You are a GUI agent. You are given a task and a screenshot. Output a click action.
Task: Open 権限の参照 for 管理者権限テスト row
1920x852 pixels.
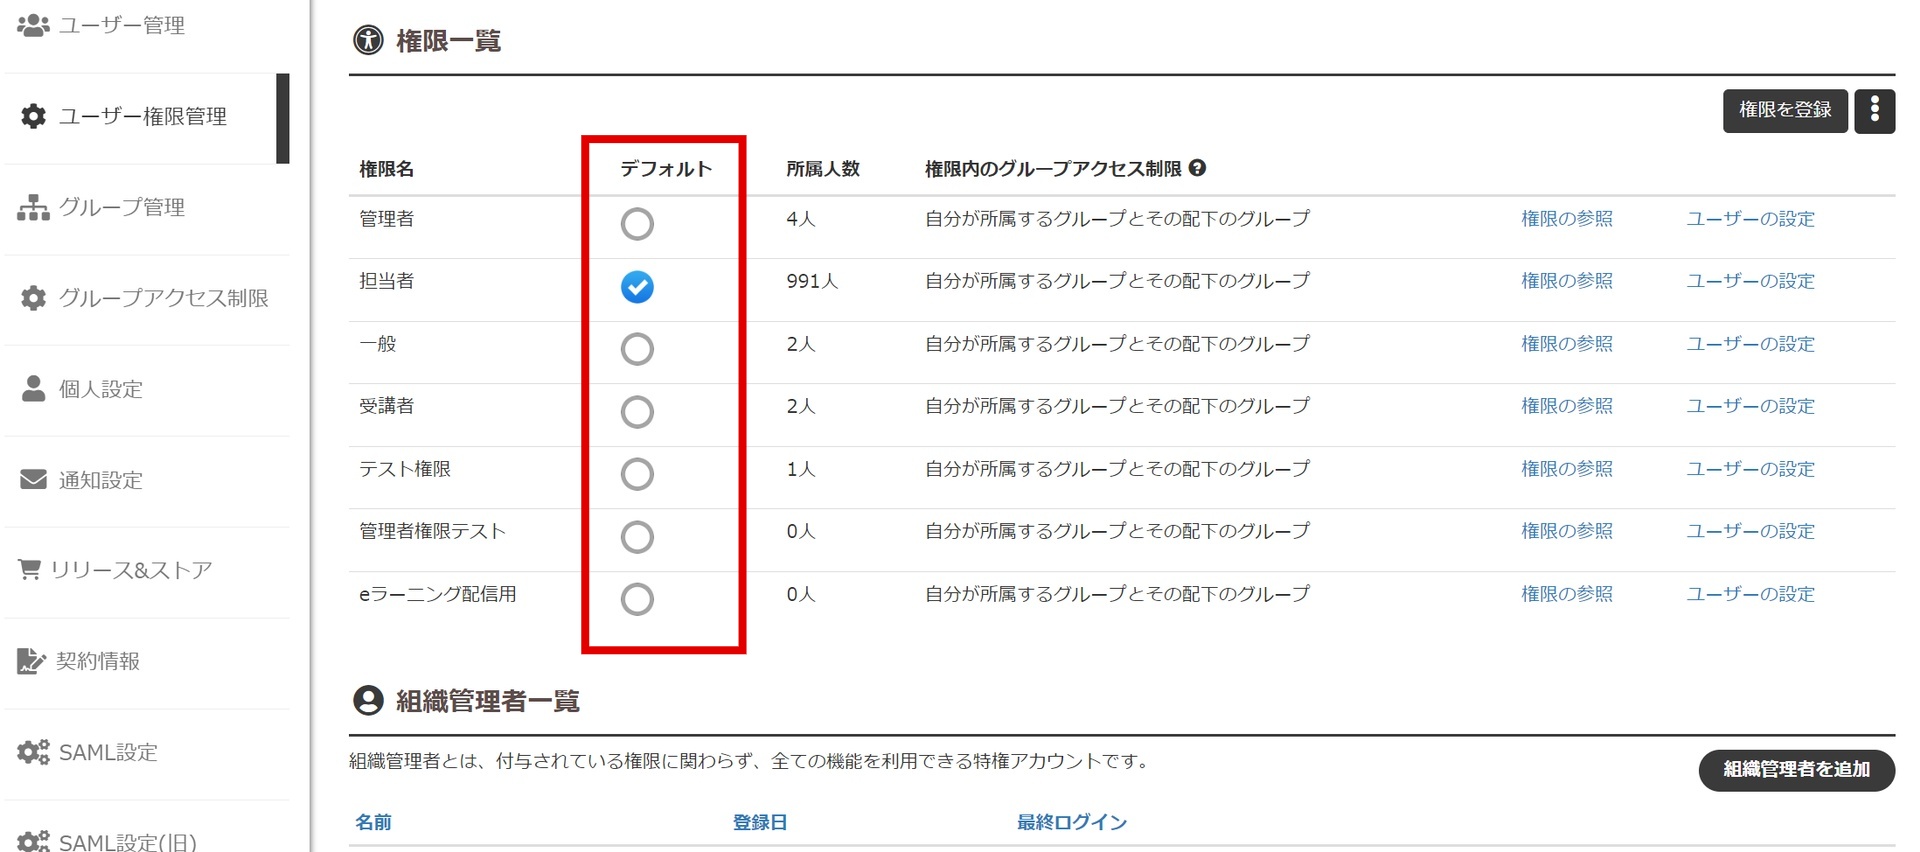(x=1567, y=531)
